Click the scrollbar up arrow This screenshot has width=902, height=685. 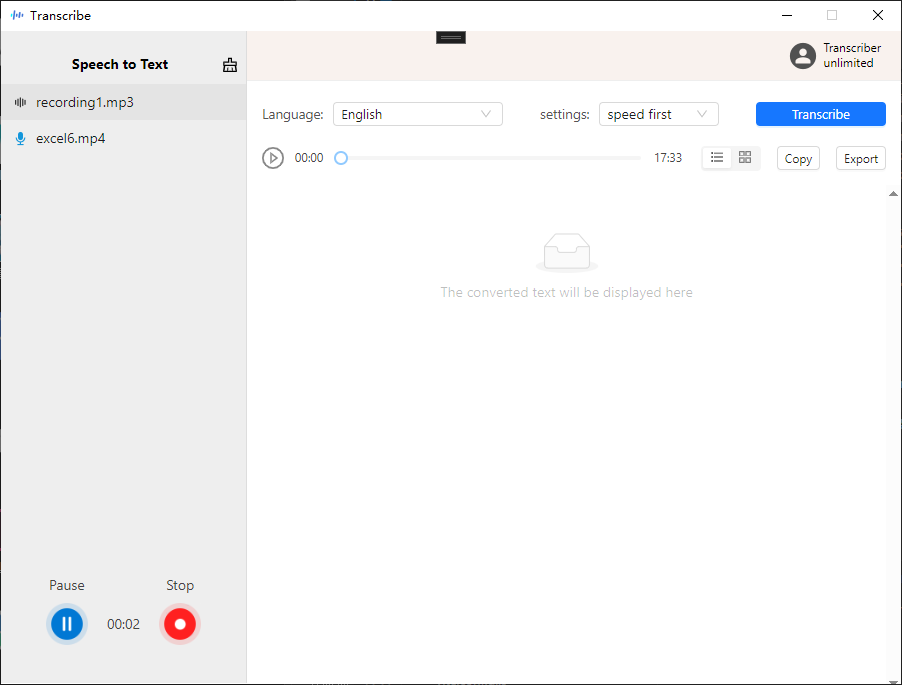893,194
